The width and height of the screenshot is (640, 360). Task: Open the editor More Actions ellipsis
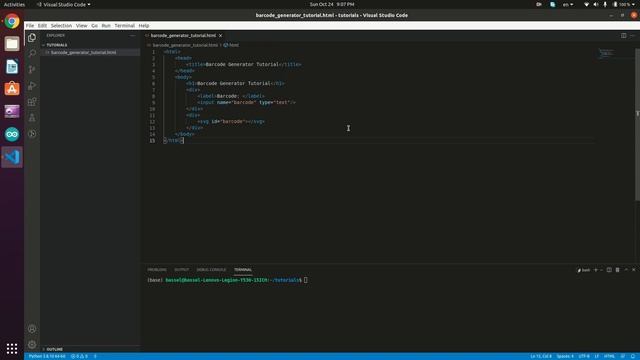(x=632, y=36)
